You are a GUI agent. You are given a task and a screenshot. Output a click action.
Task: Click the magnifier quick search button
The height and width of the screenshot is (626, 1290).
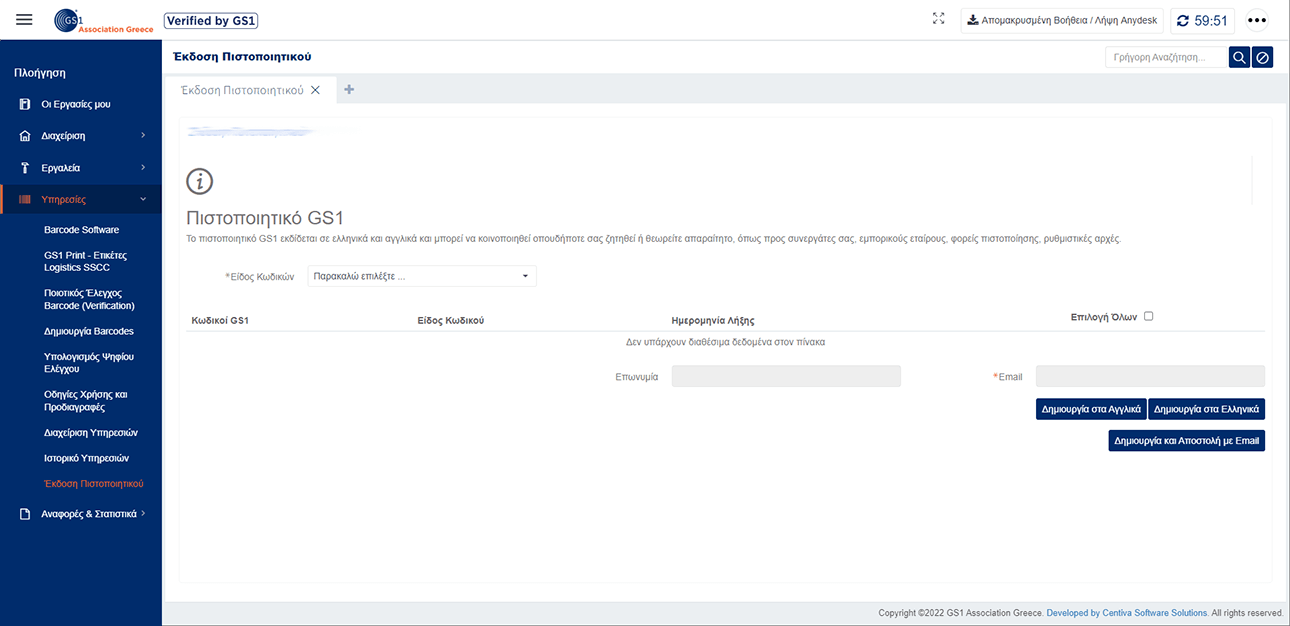click(1239, 58)
